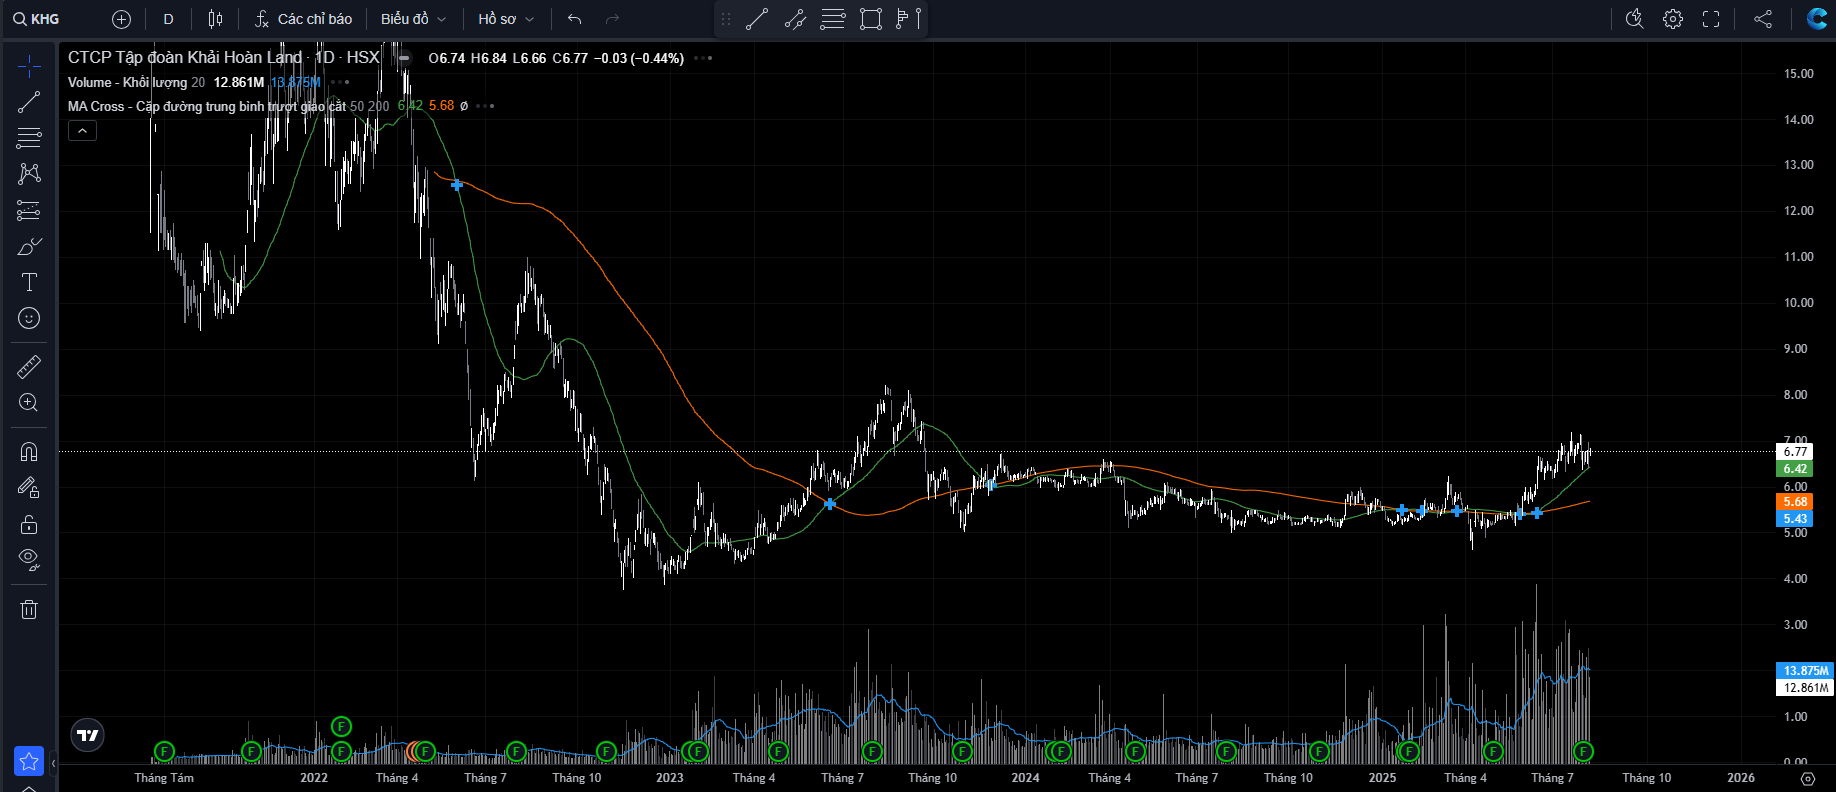Click the KHG symbol search field
1836x792 pixels.
pos(36,19)
